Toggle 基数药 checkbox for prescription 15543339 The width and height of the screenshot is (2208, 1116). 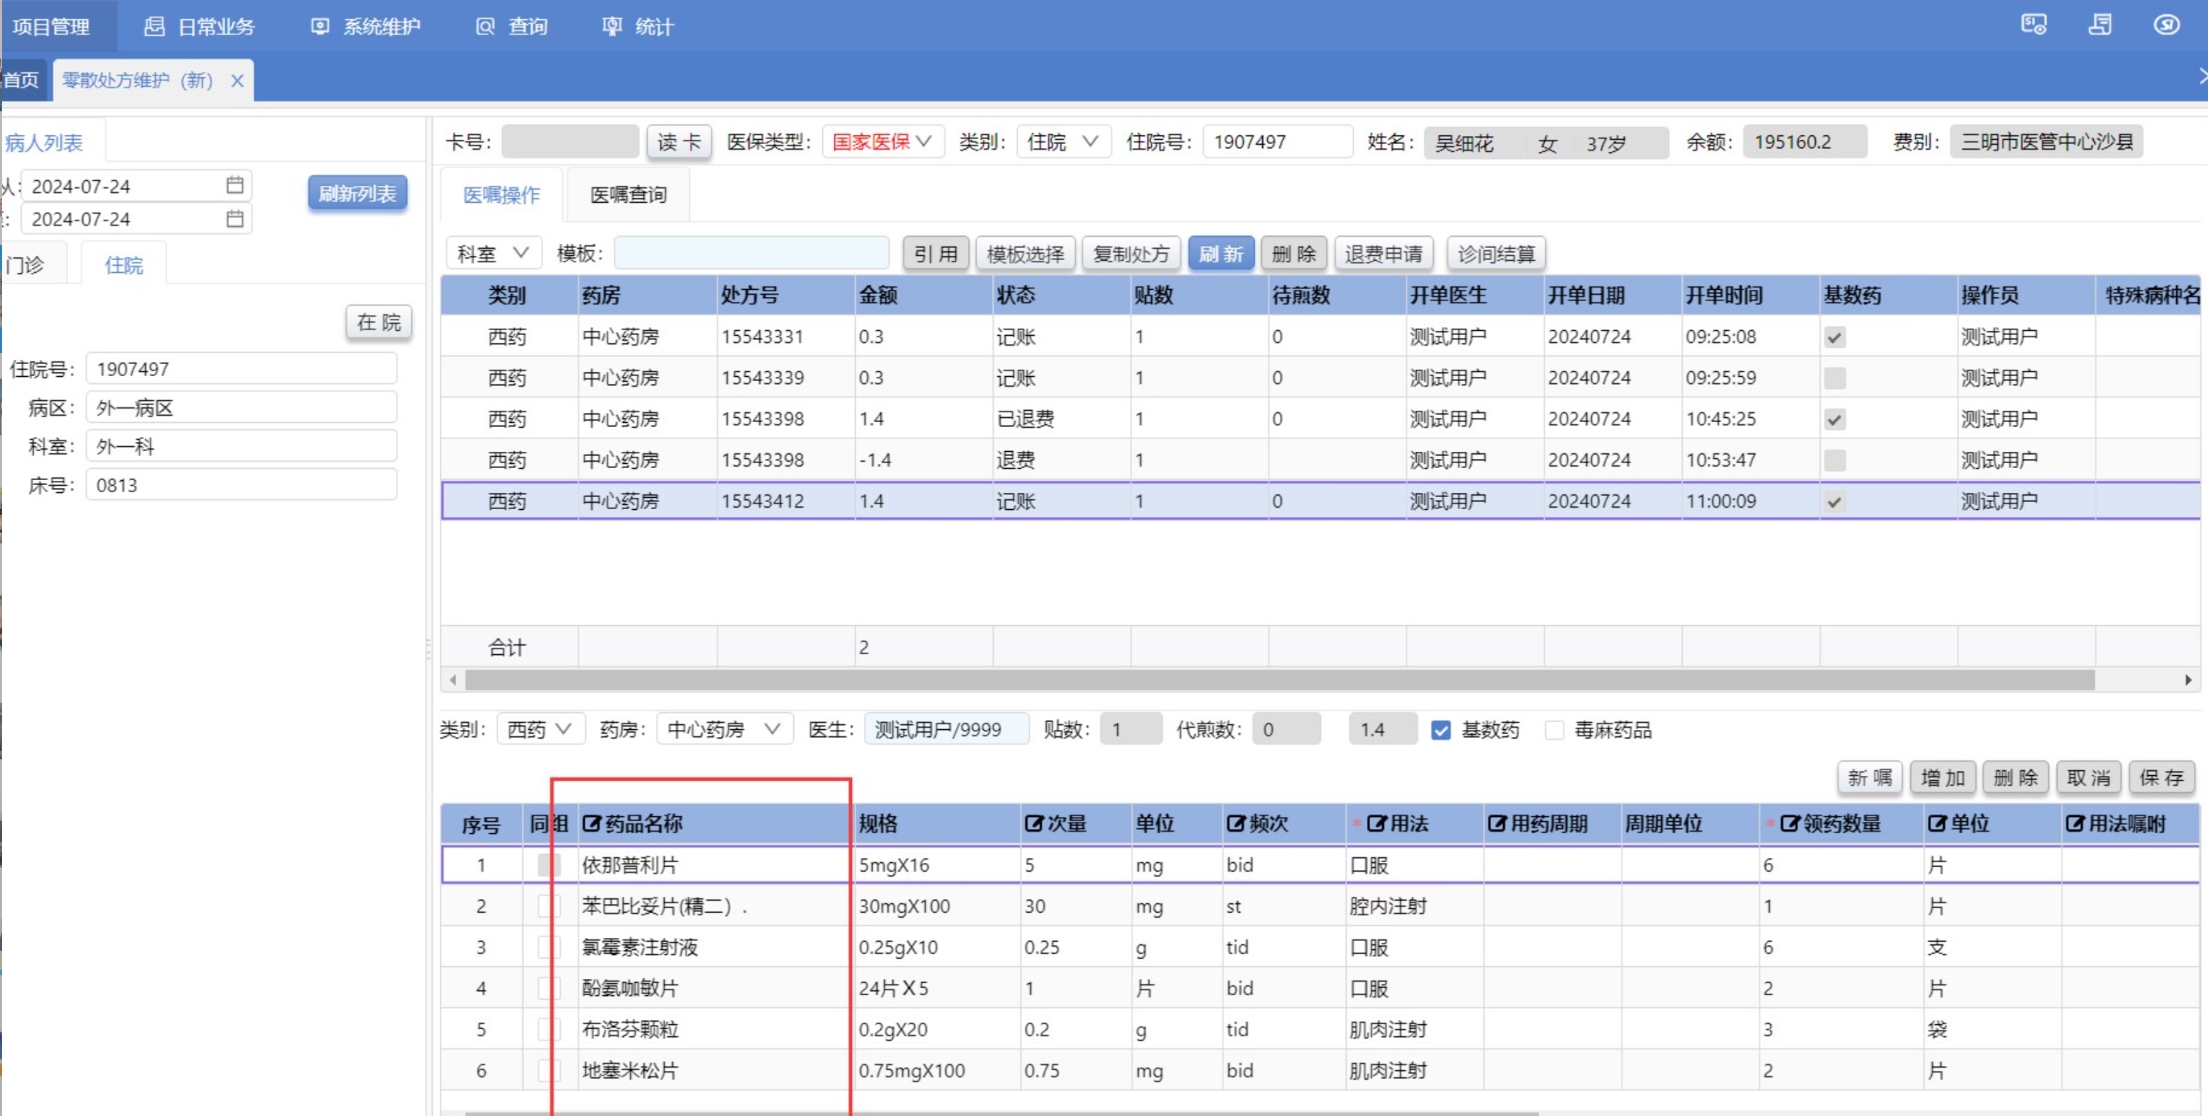pos(1834,378)
